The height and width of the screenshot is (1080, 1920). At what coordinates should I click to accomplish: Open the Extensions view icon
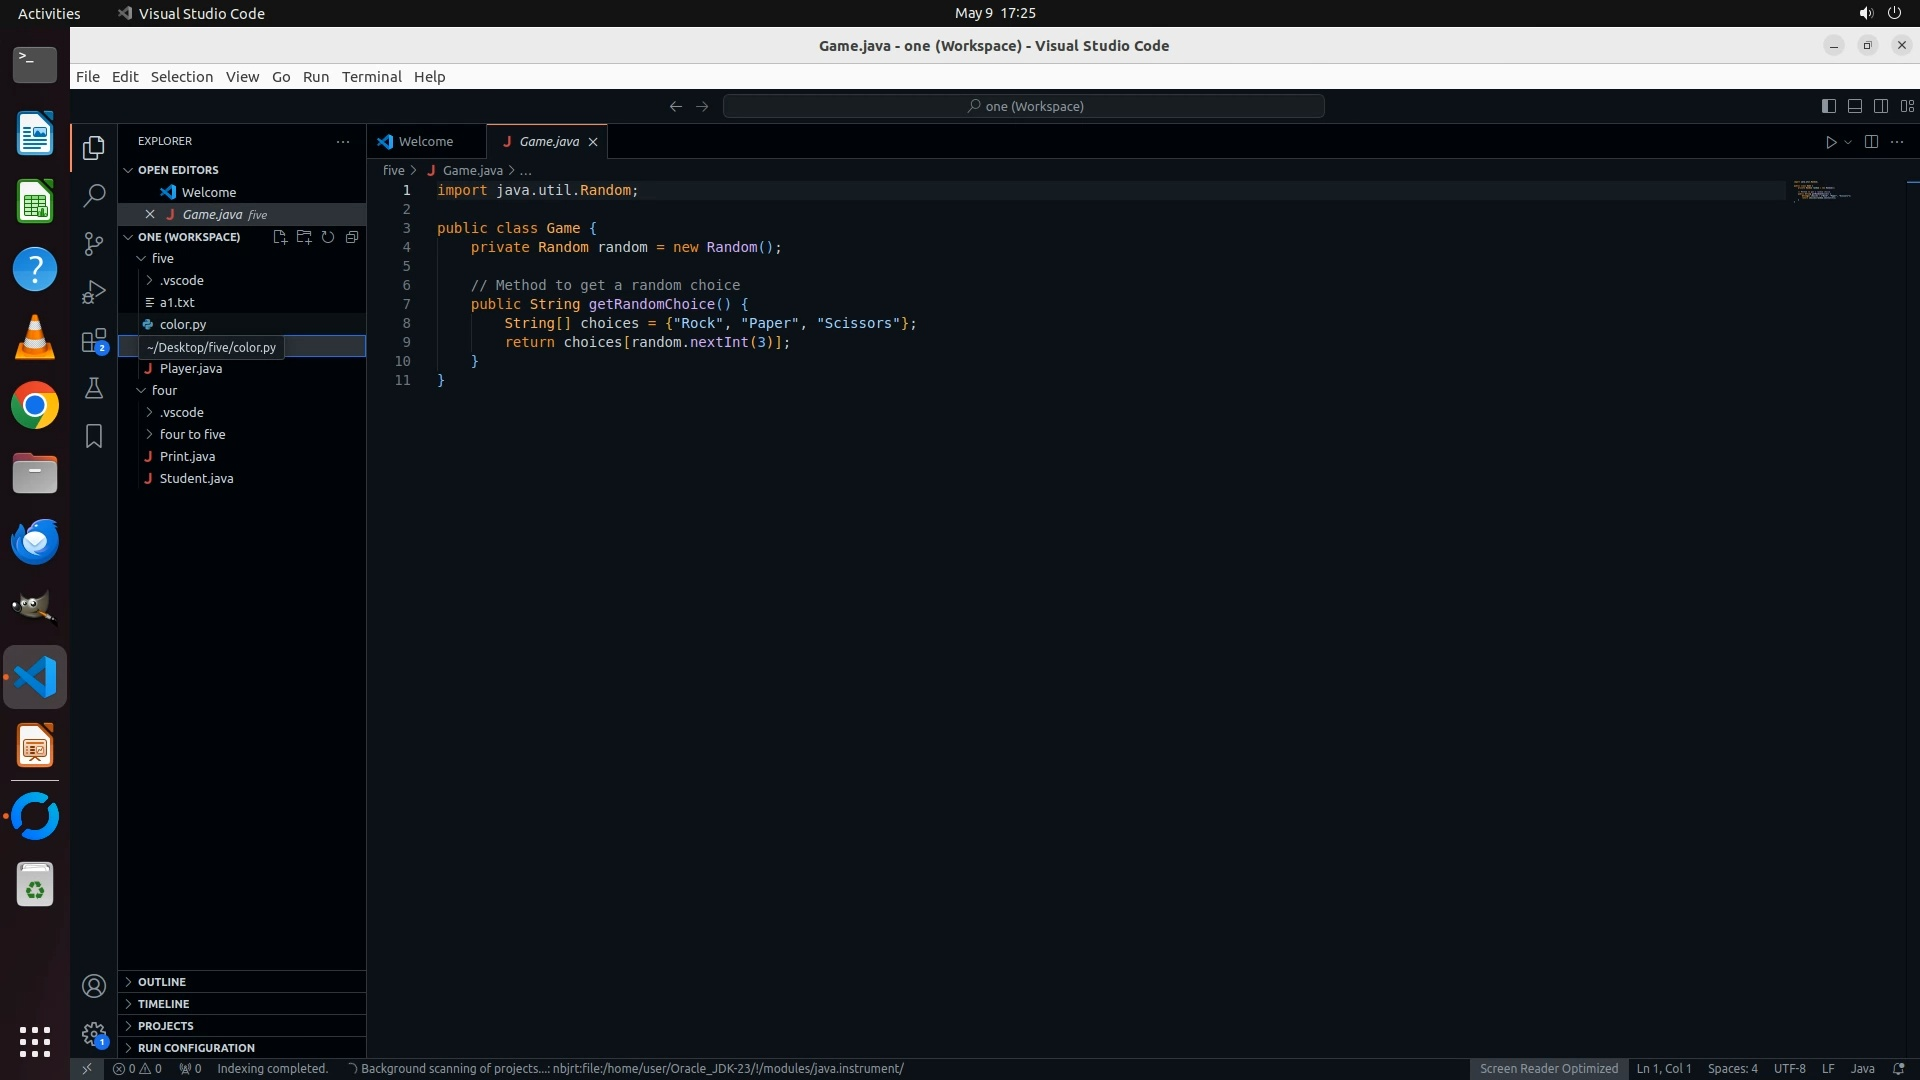pos(94,340)
